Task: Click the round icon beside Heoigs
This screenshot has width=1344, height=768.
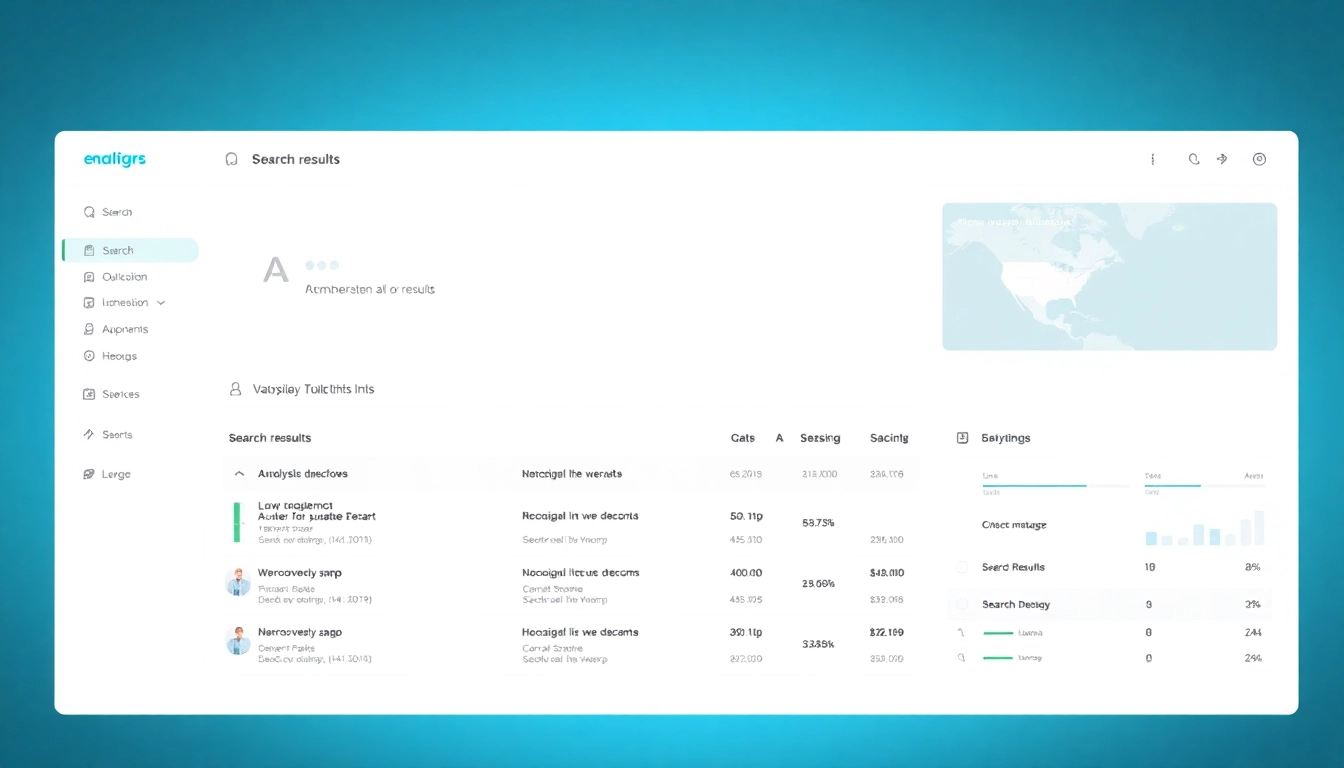Action: [x=89, y=356]
